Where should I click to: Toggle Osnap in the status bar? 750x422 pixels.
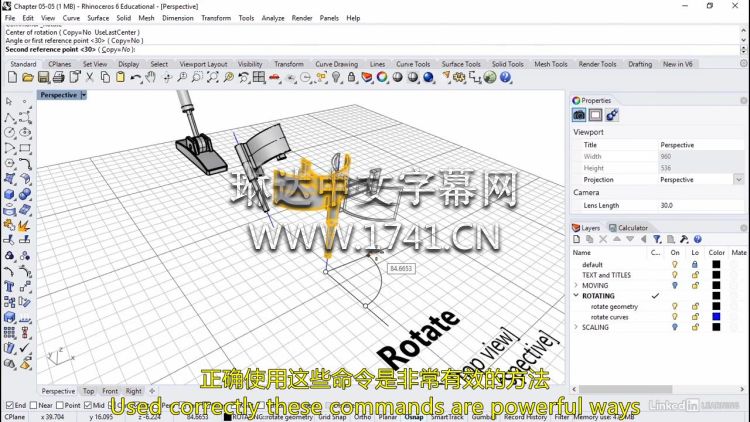tap(414, 417)
